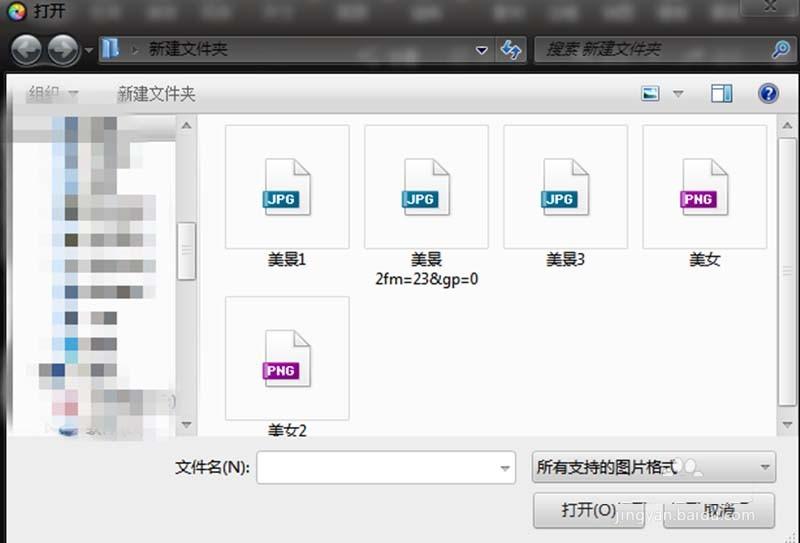Select the 美景 2fm=23&gp=0 JPG file
Image resolution: width=800 pixels, height=543 pixels.
(x=427, y=206)
